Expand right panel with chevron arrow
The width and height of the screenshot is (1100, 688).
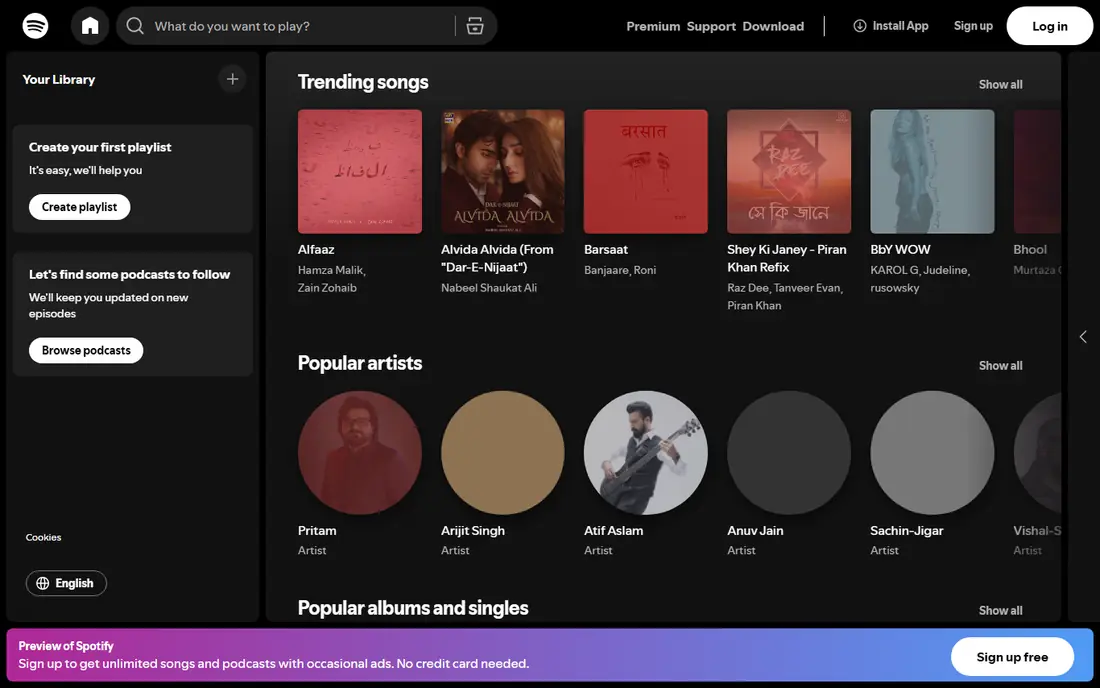coord(1083,337)
